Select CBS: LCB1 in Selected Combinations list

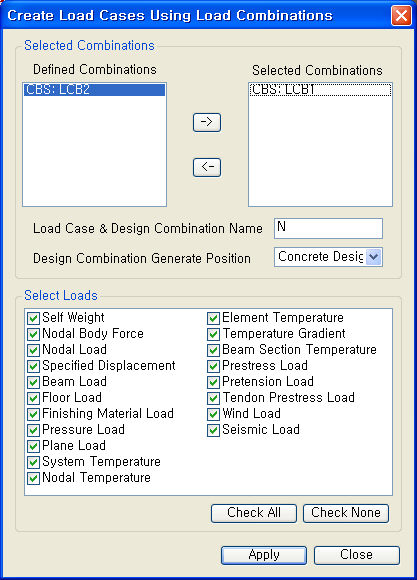320,90
